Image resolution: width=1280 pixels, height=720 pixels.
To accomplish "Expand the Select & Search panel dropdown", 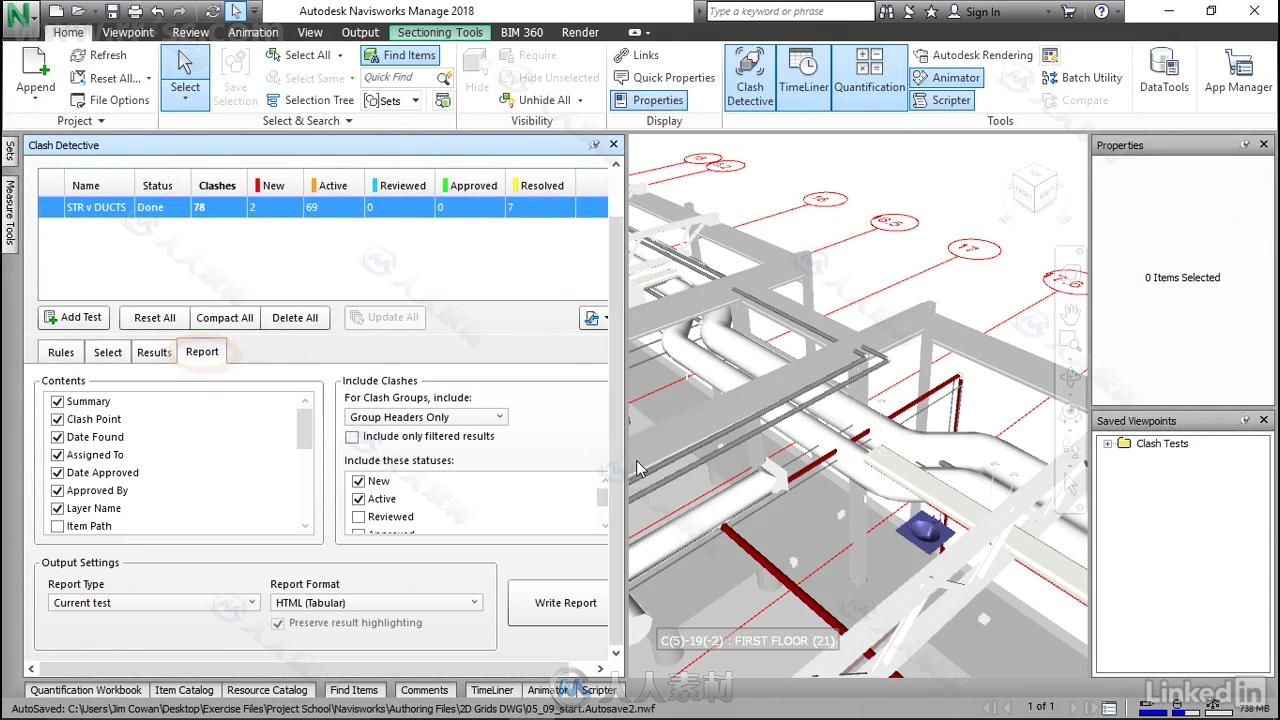I will coord(349,121).
